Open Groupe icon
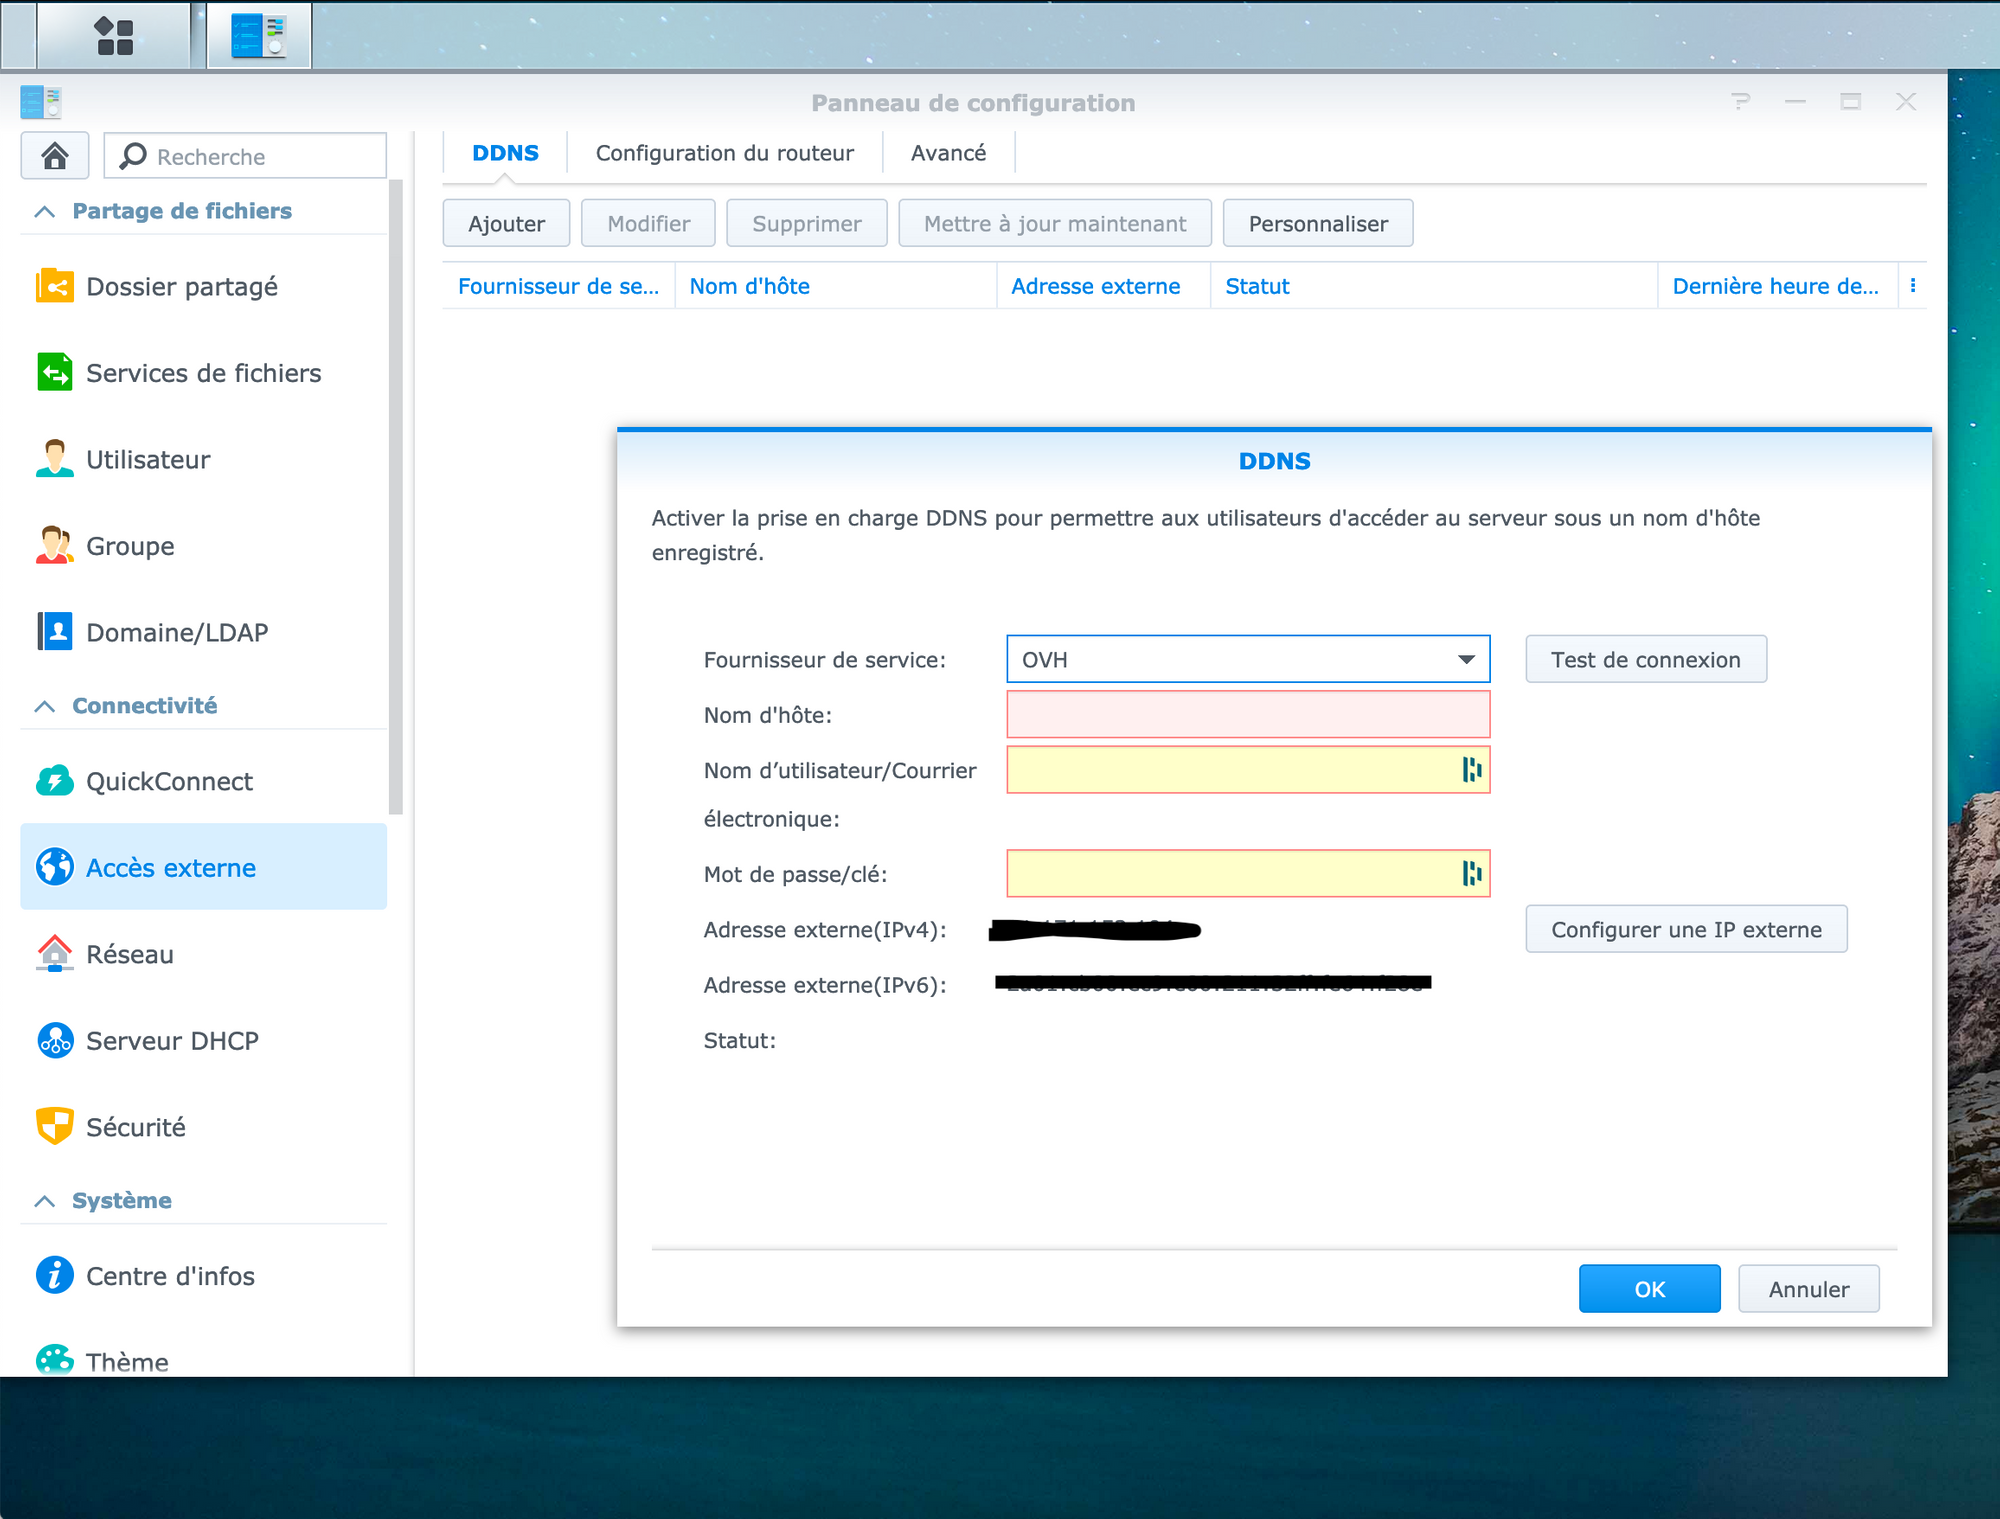Image resolution: width=2000 pixels, height=1519 pixels. [x=54, y=545]
